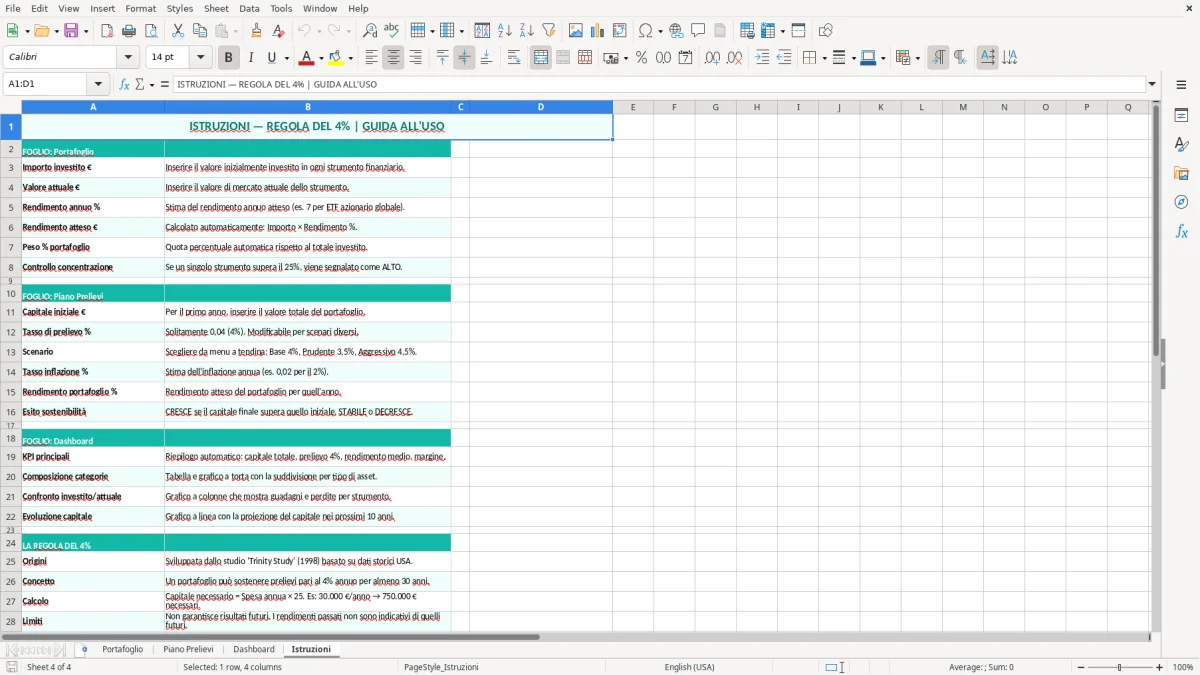Select the Clone Formatting paintbrush

click(257, 31)
